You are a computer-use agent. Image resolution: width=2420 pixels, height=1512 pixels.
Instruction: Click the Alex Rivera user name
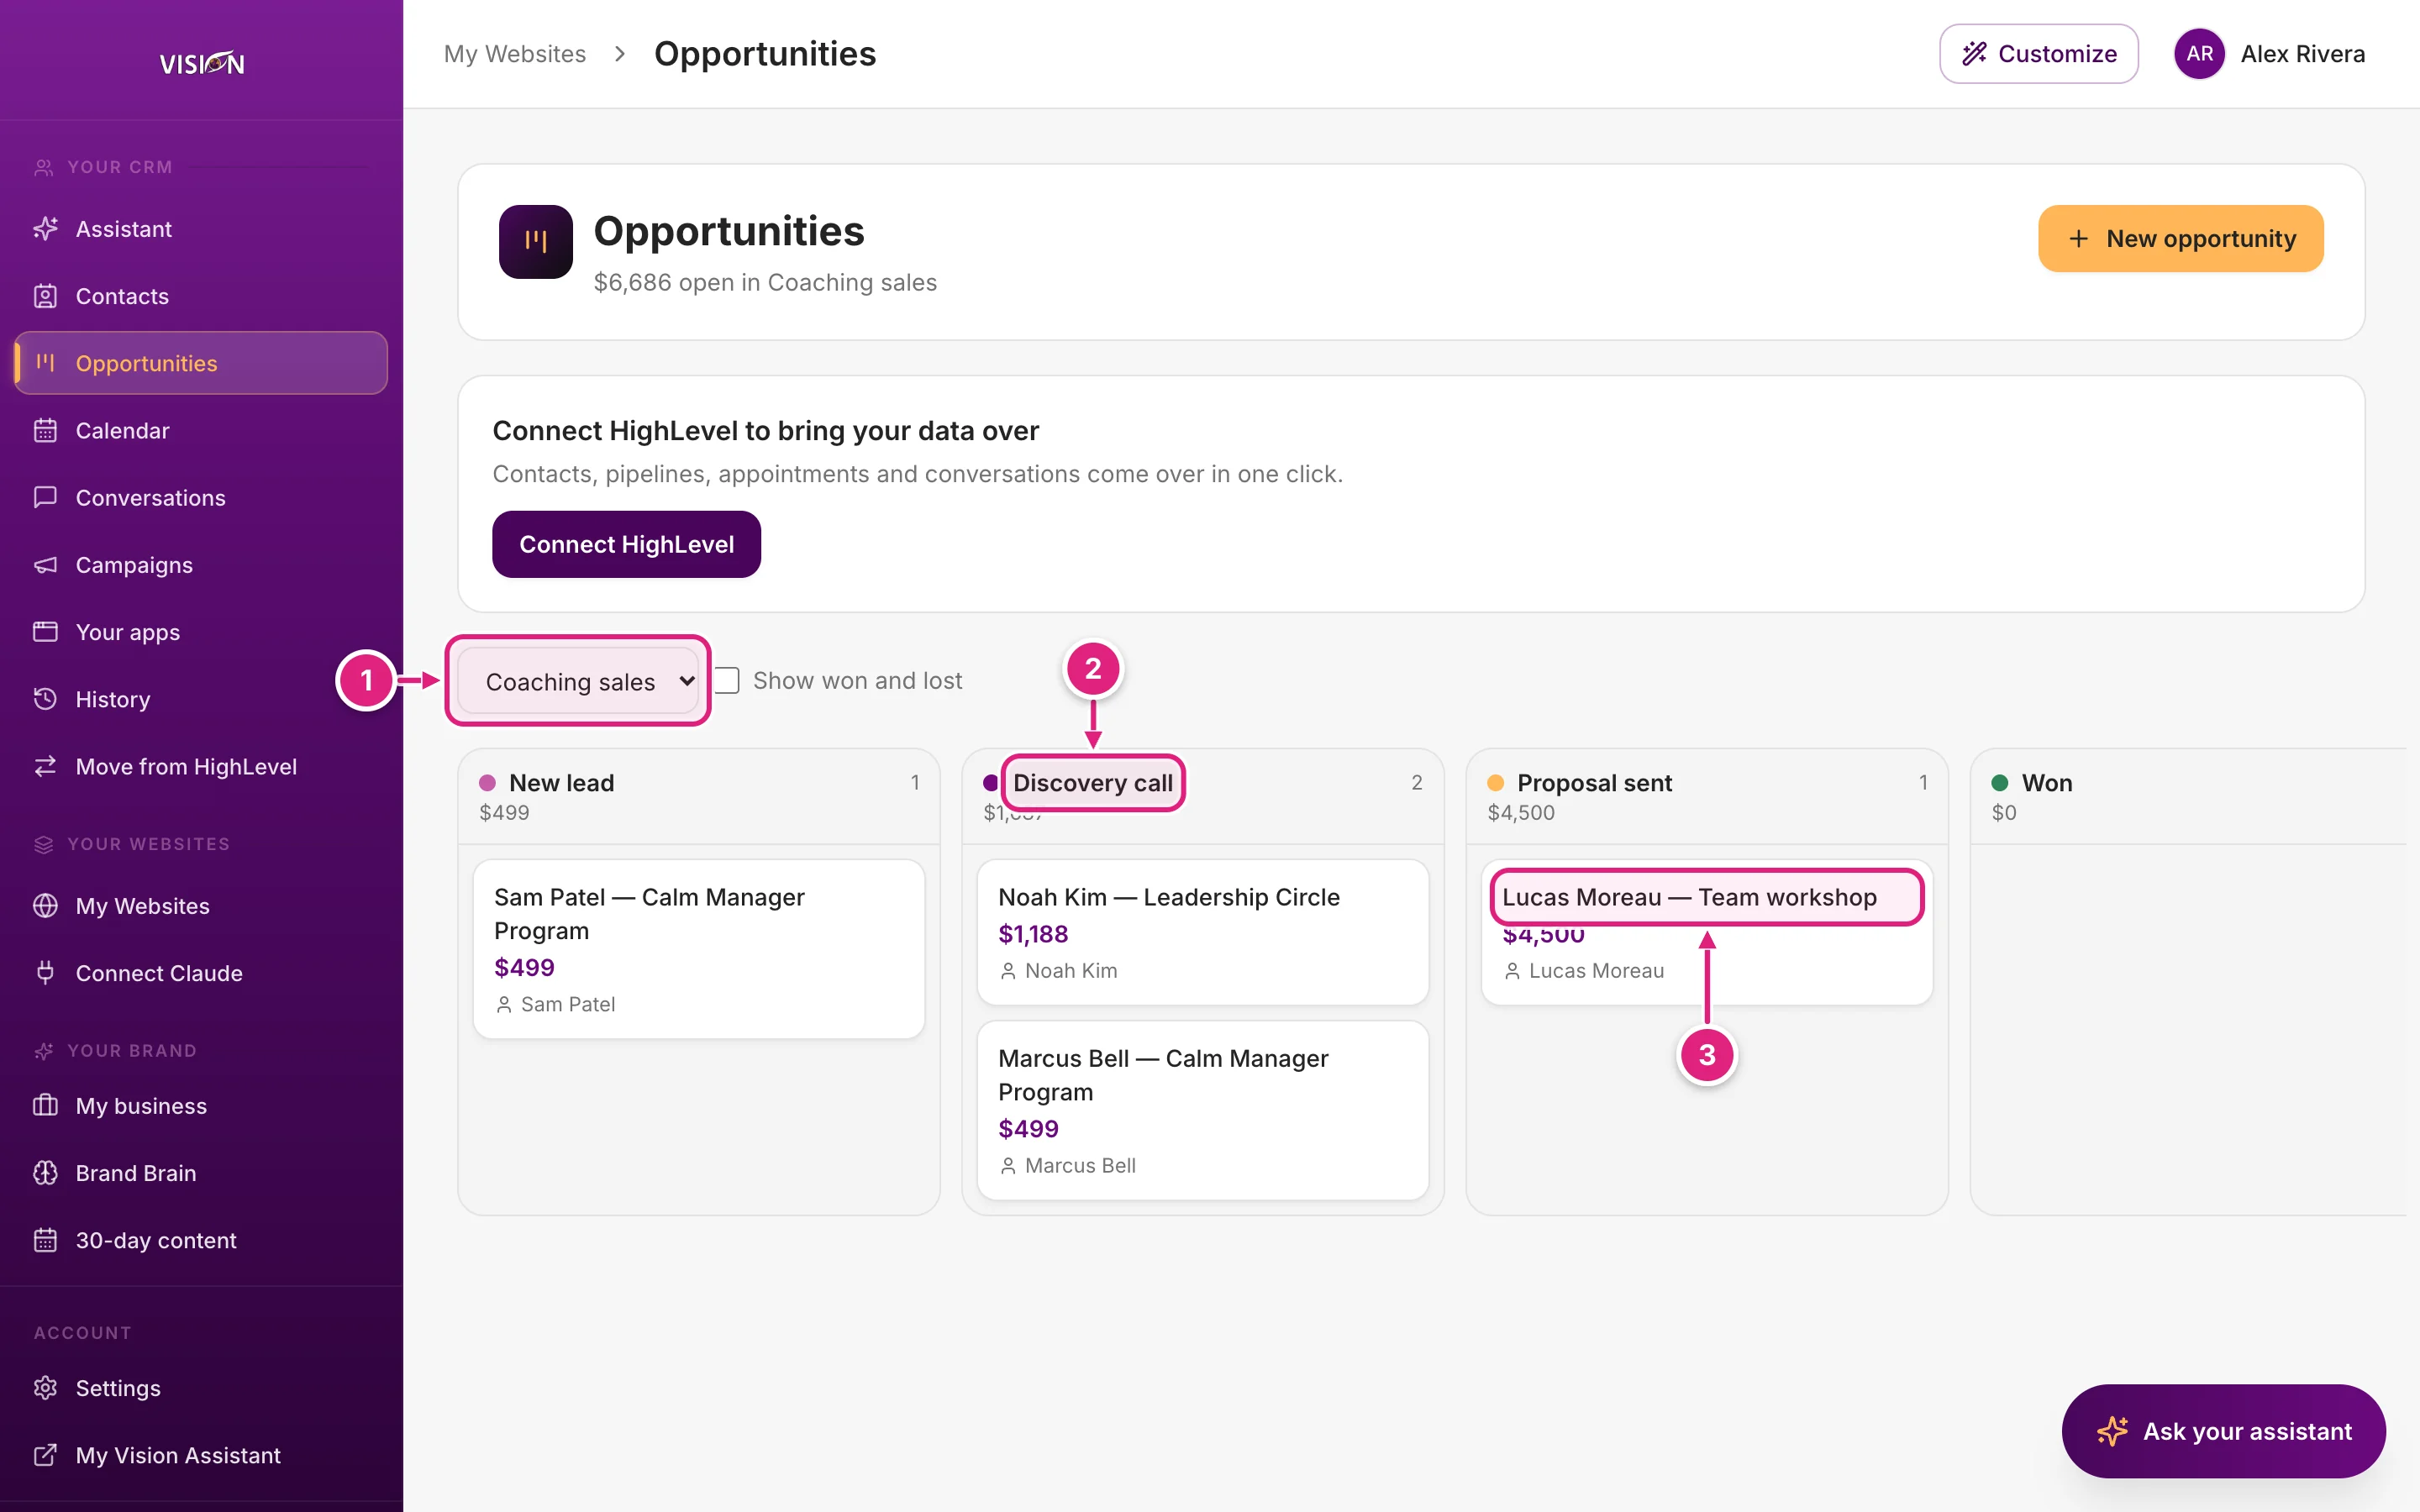(2303, 54)
